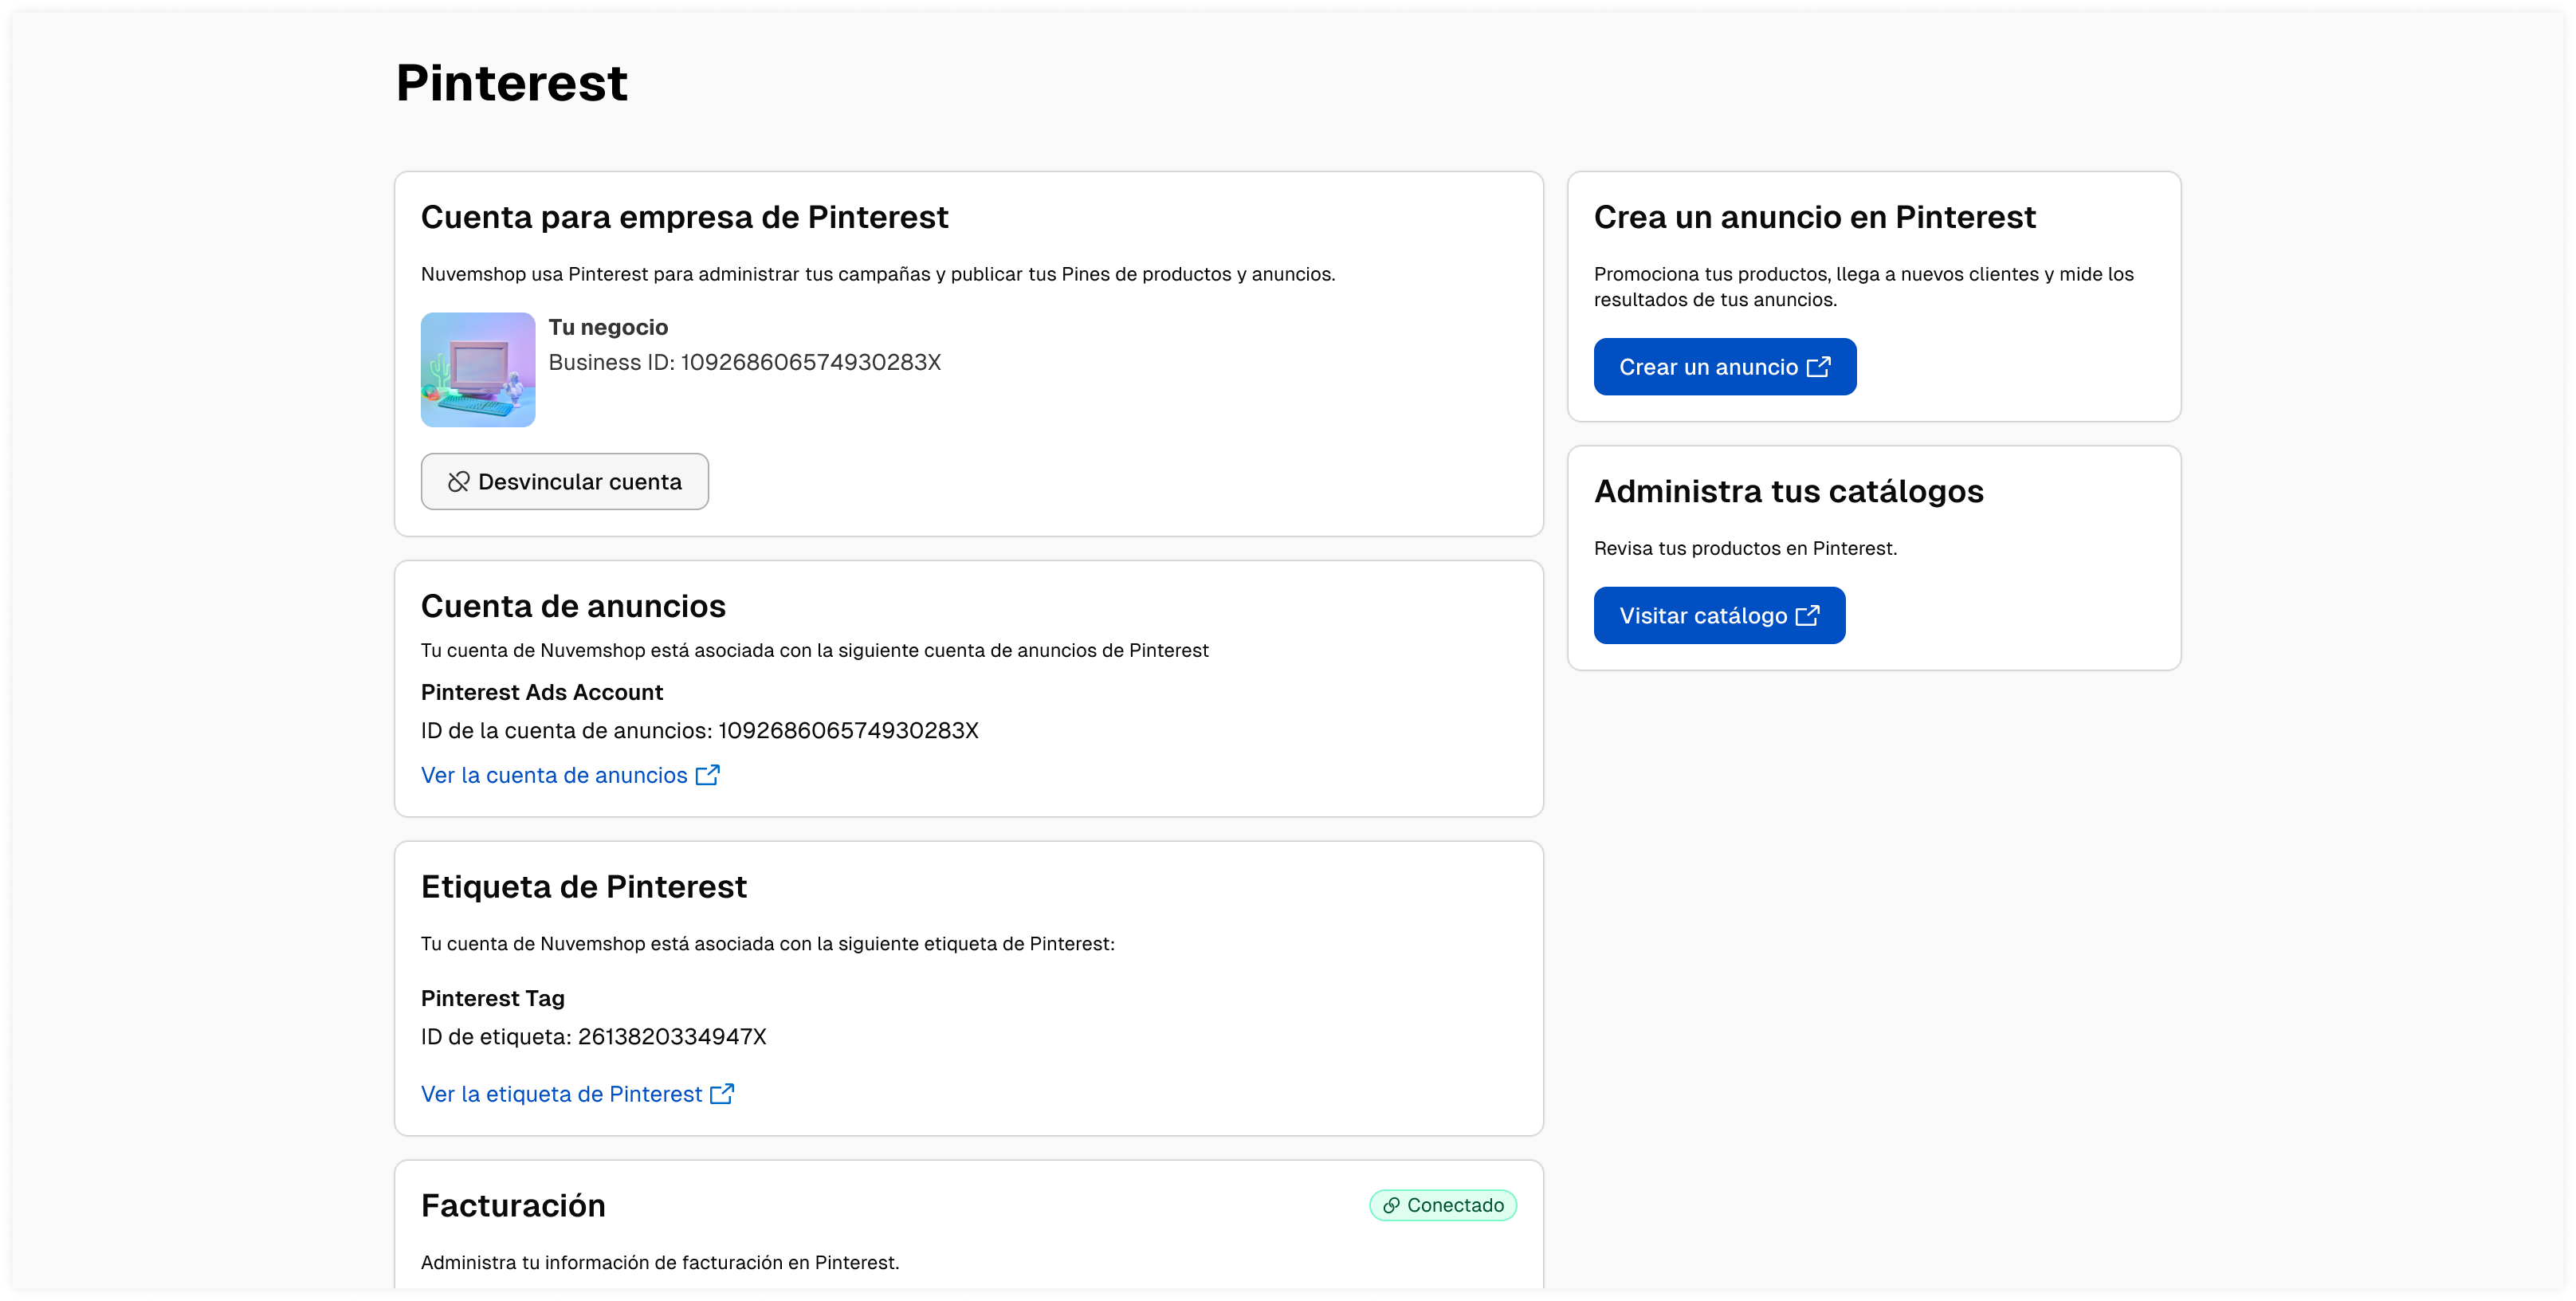Click external-link icon on Visitar catálogo
Viewport: 2576px width, 1301px height.
click(1807, 615)
